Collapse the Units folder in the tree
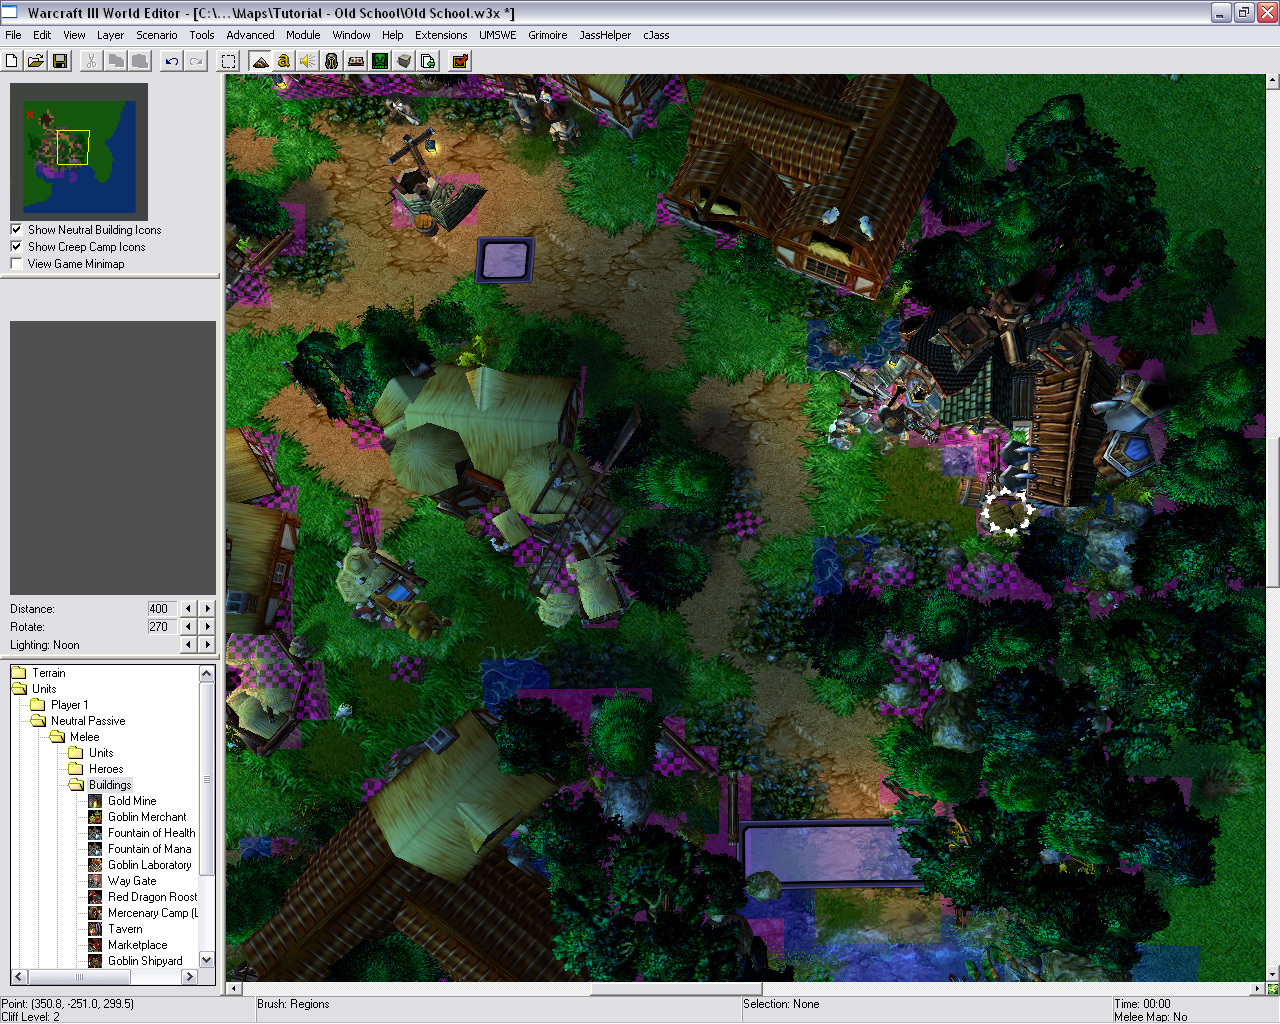This screenshot has height=1024, width=1280. 19,689
